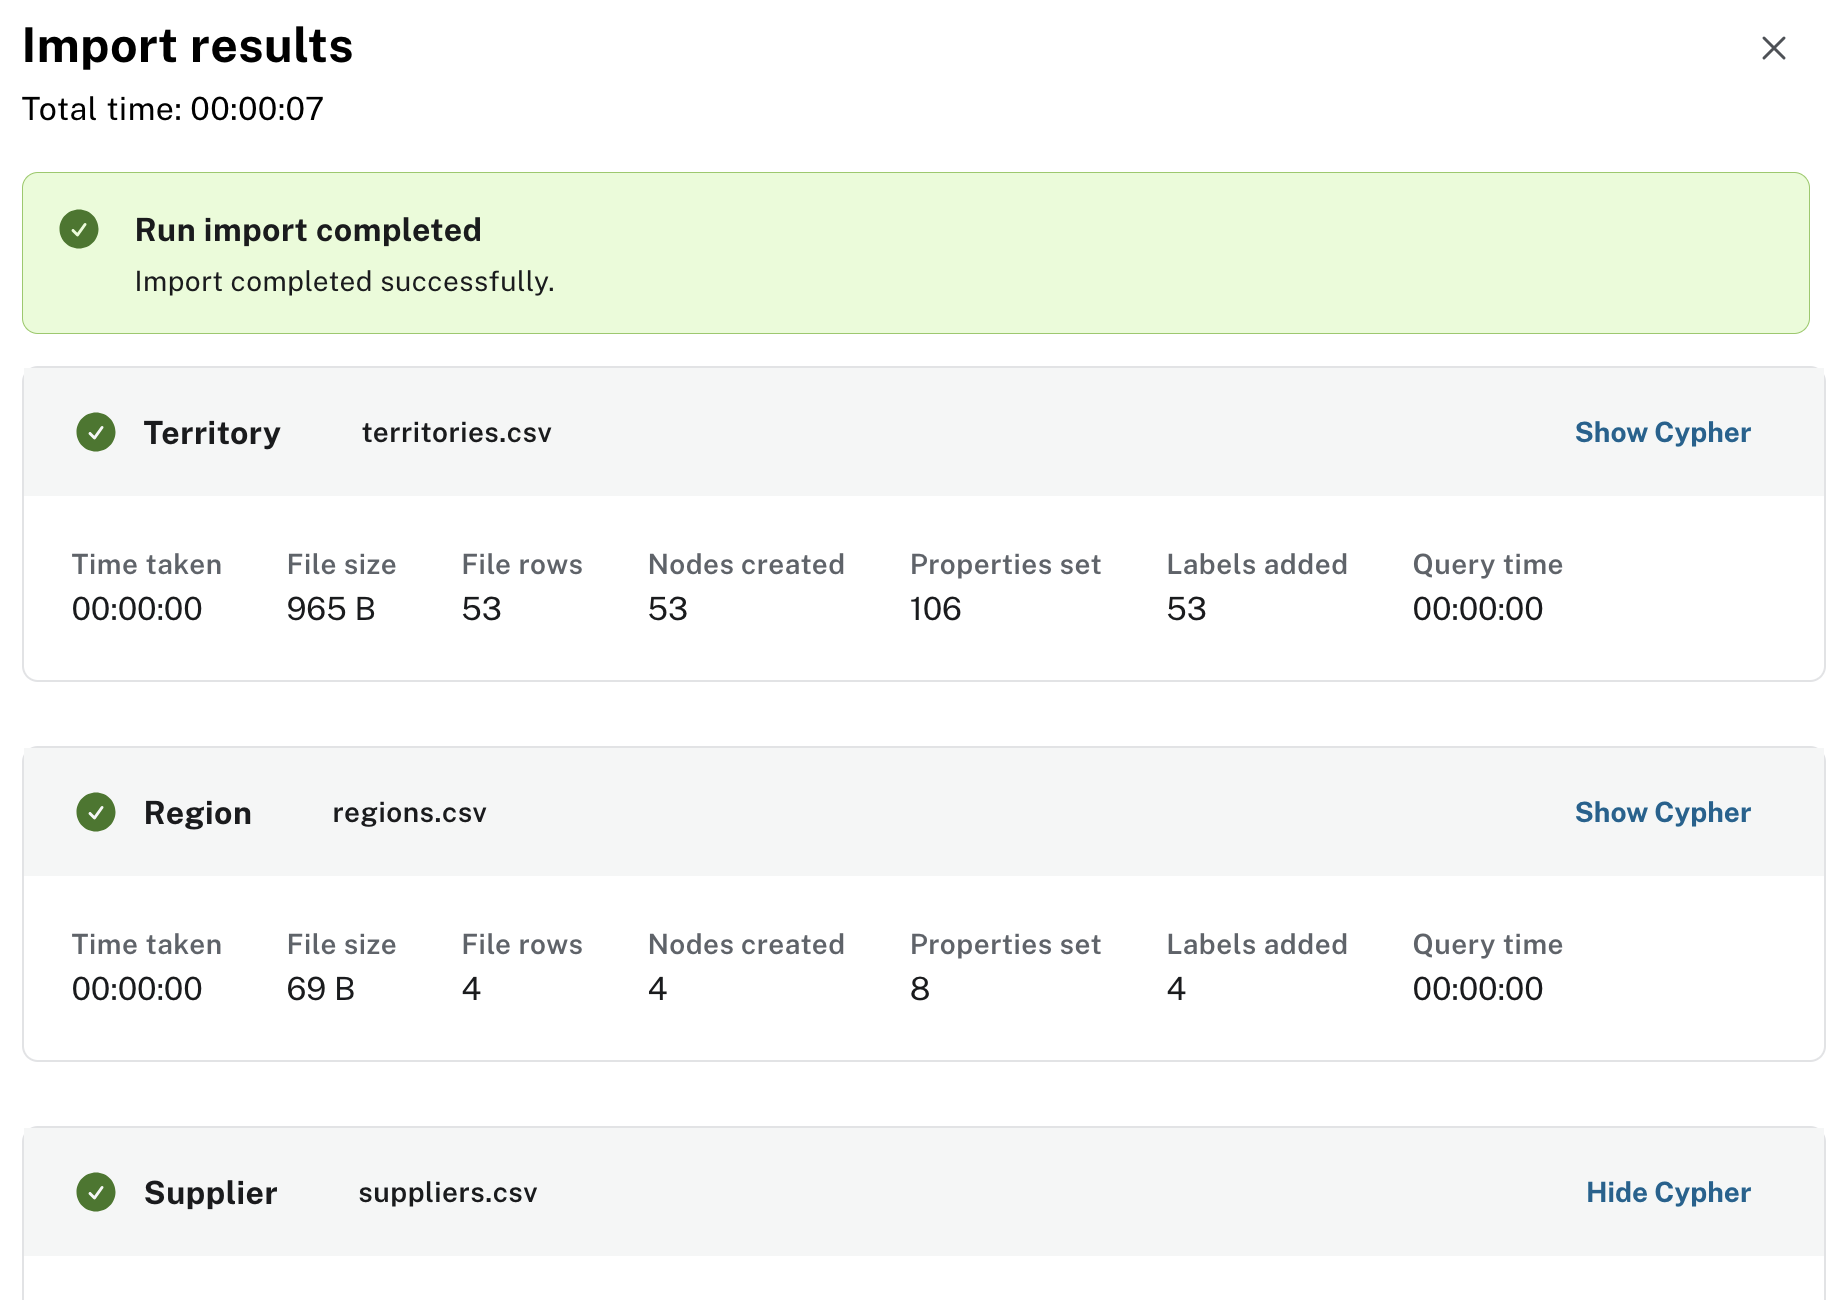Screen dimensions: 1846x1300
Task: Click the green checkmark icon beside Supplier
Action: pyautogui.click(x=95, y=1192)
